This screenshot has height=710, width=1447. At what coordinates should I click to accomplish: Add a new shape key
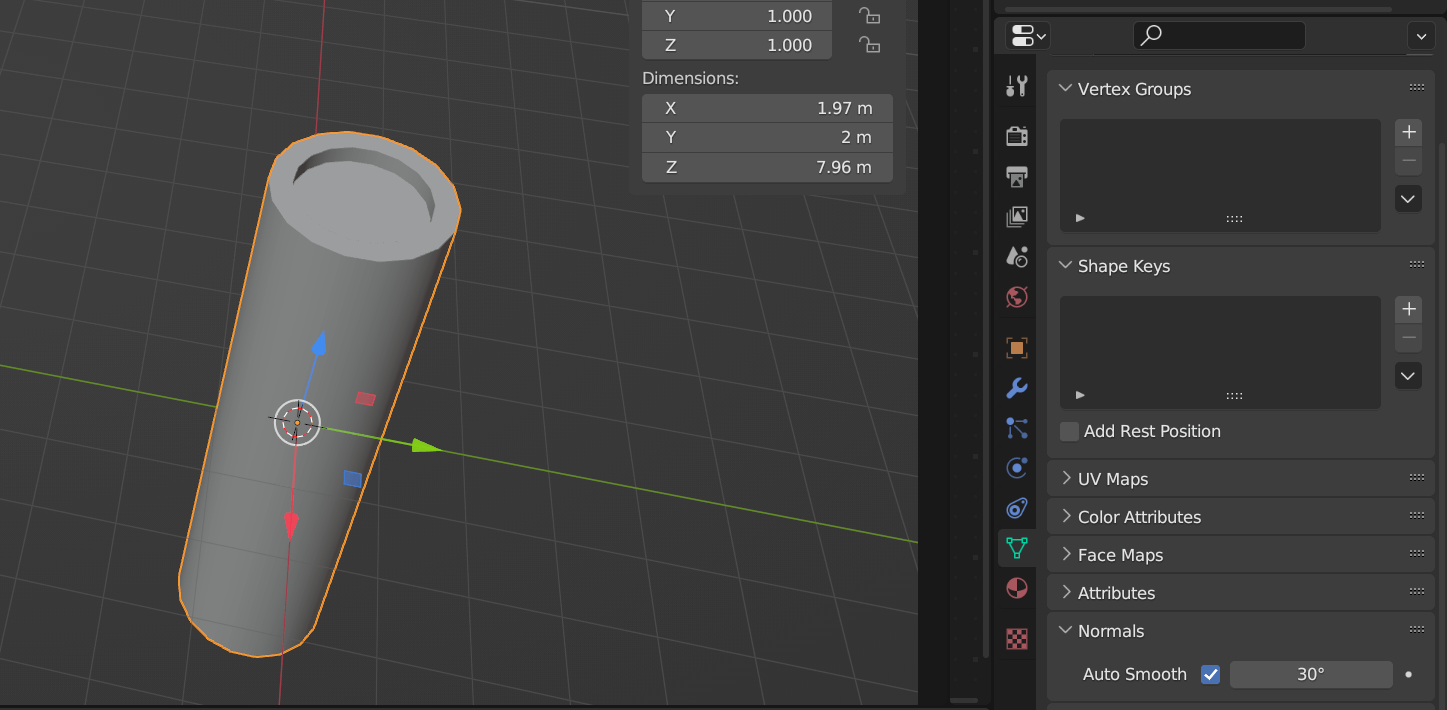tap(1408, 309)
